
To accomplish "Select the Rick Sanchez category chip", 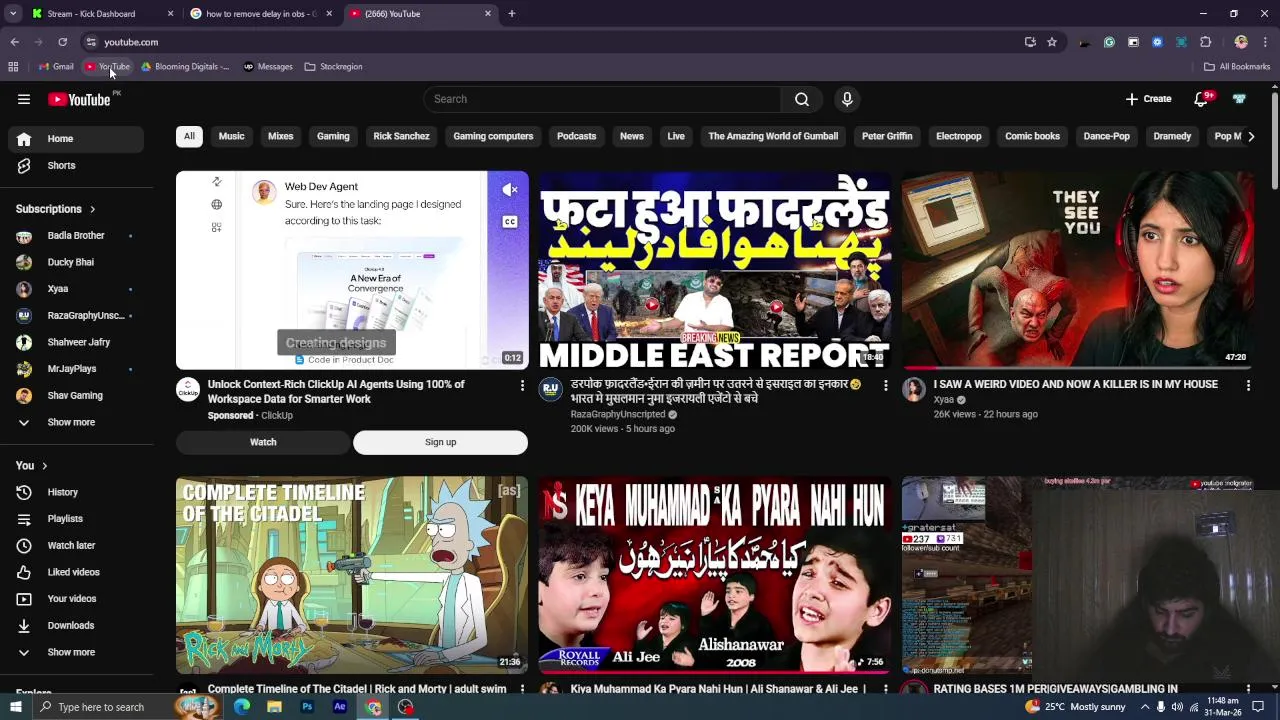I will click(x=401, y=136).
